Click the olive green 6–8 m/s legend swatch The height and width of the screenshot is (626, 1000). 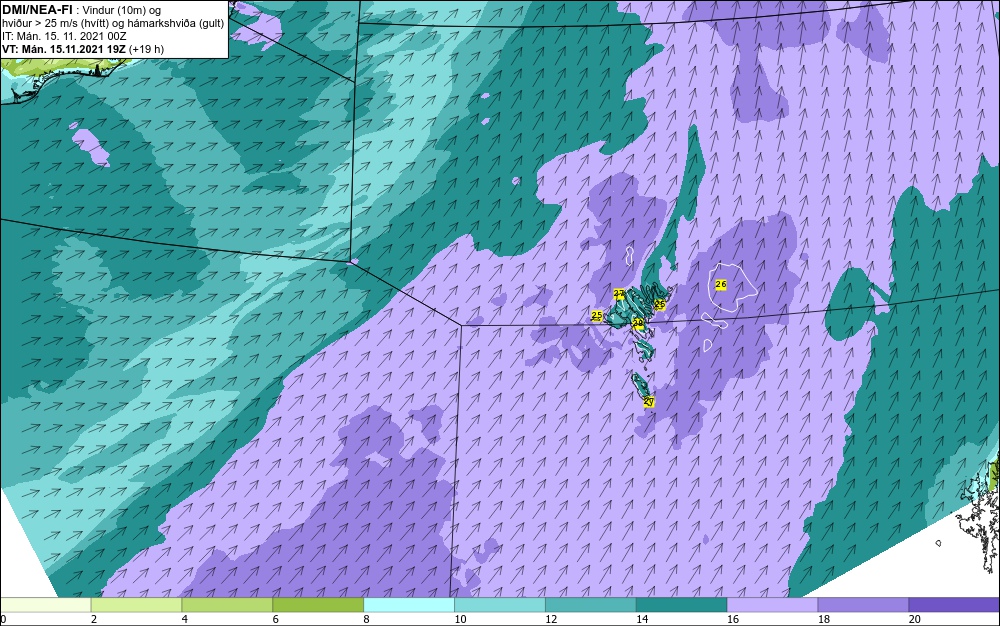[x=318, y=605]
